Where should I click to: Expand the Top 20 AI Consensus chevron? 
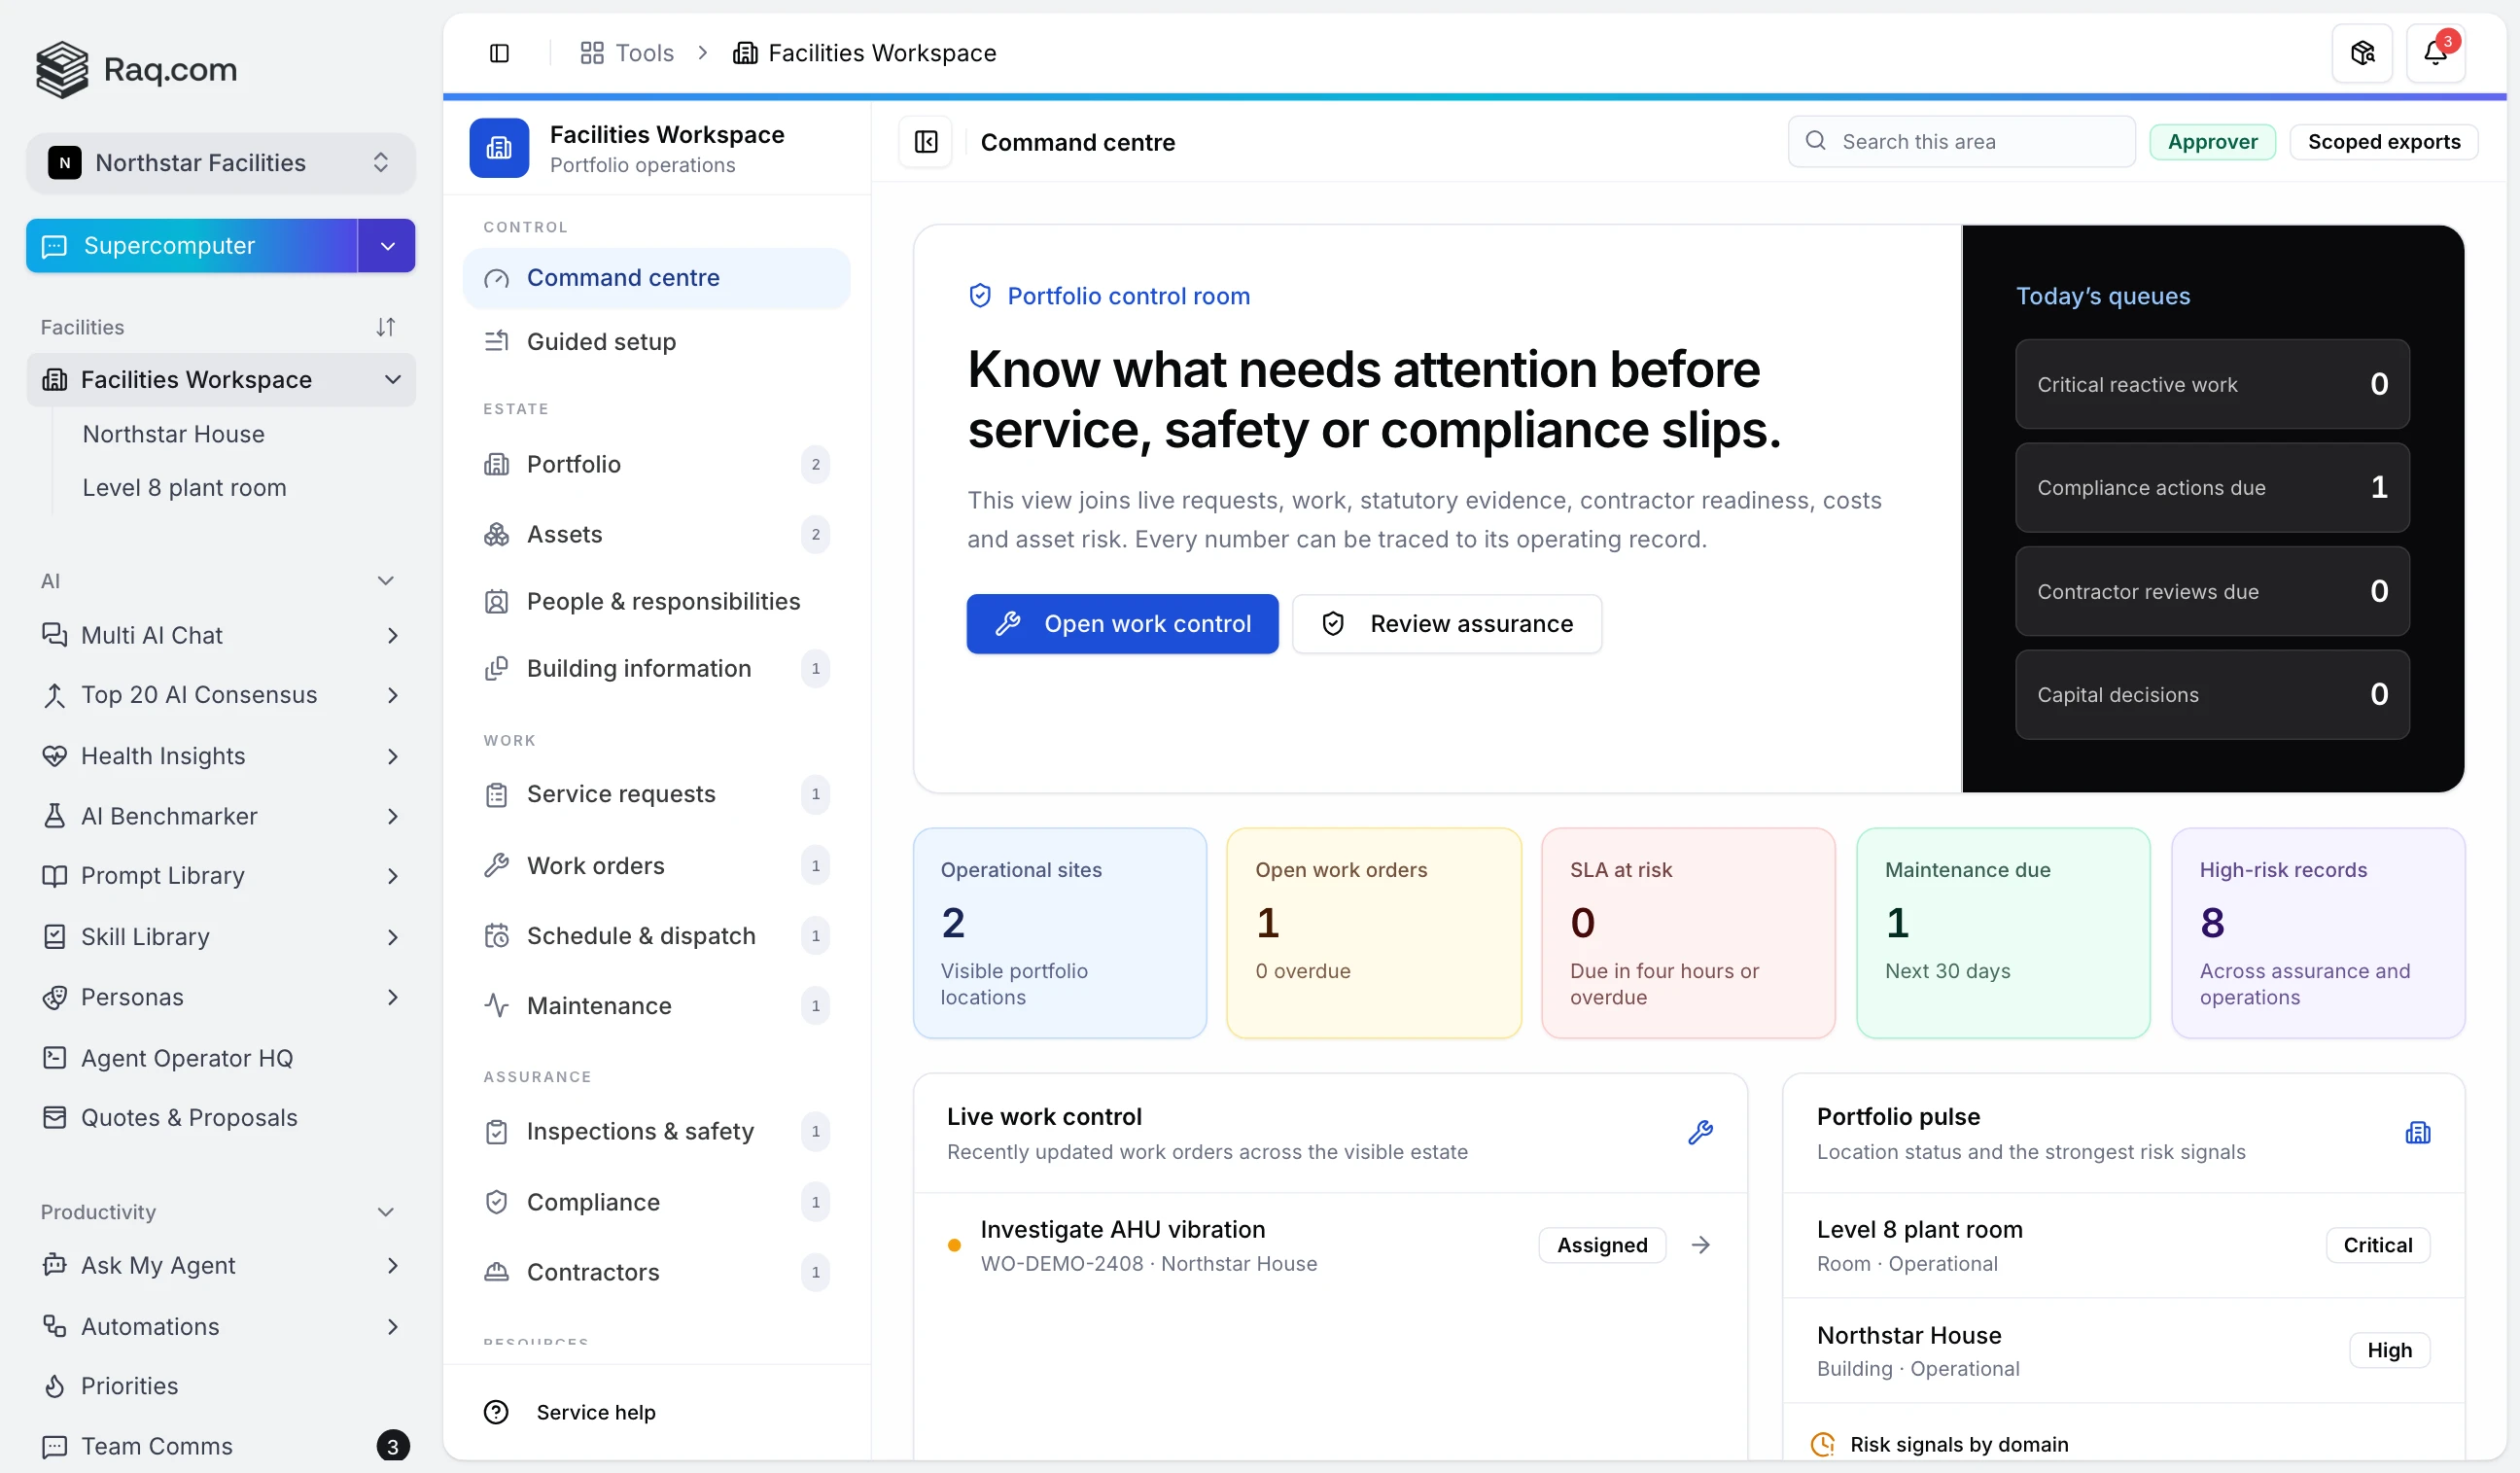pos(392,696)
